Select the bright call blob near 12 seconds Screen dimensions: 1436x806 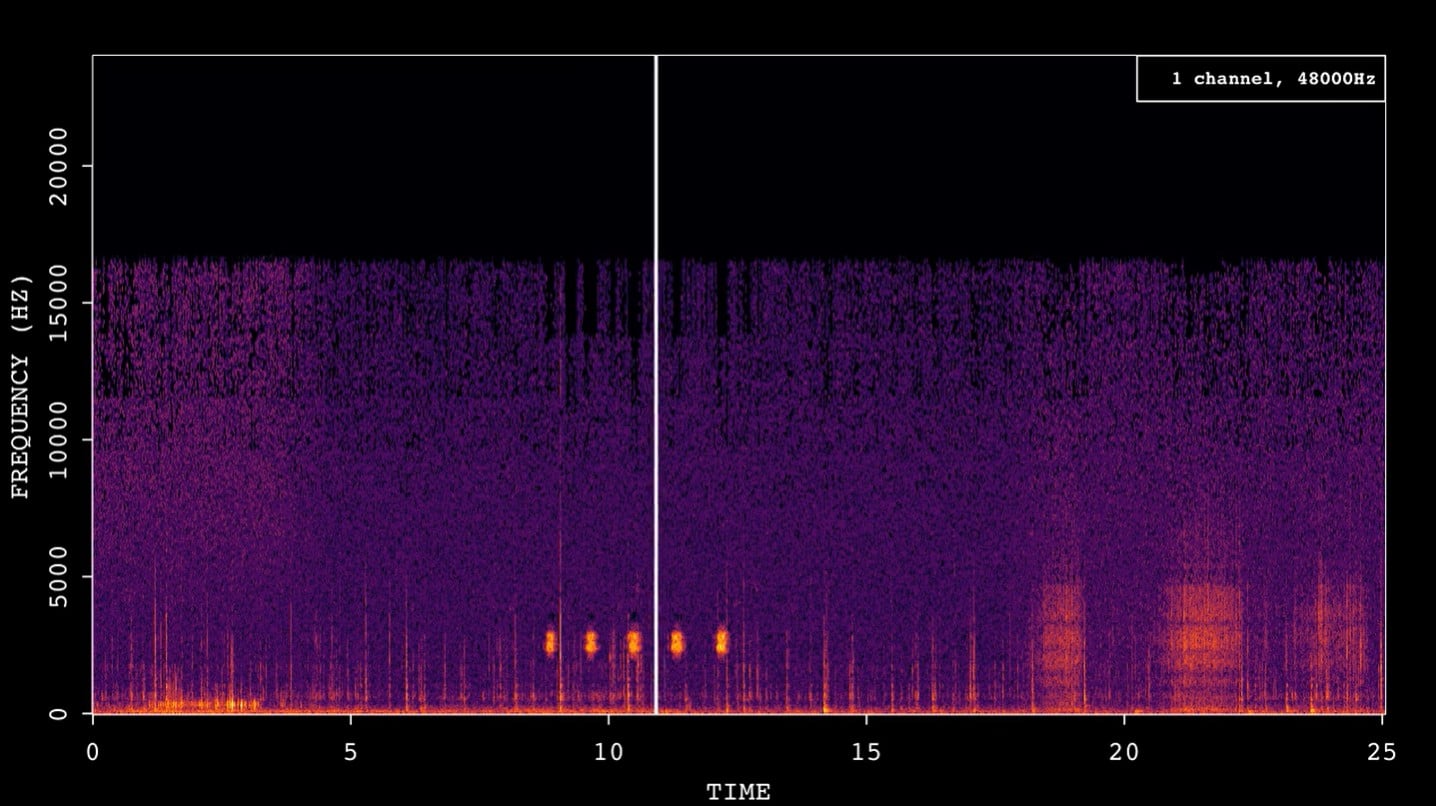point(722,640)
